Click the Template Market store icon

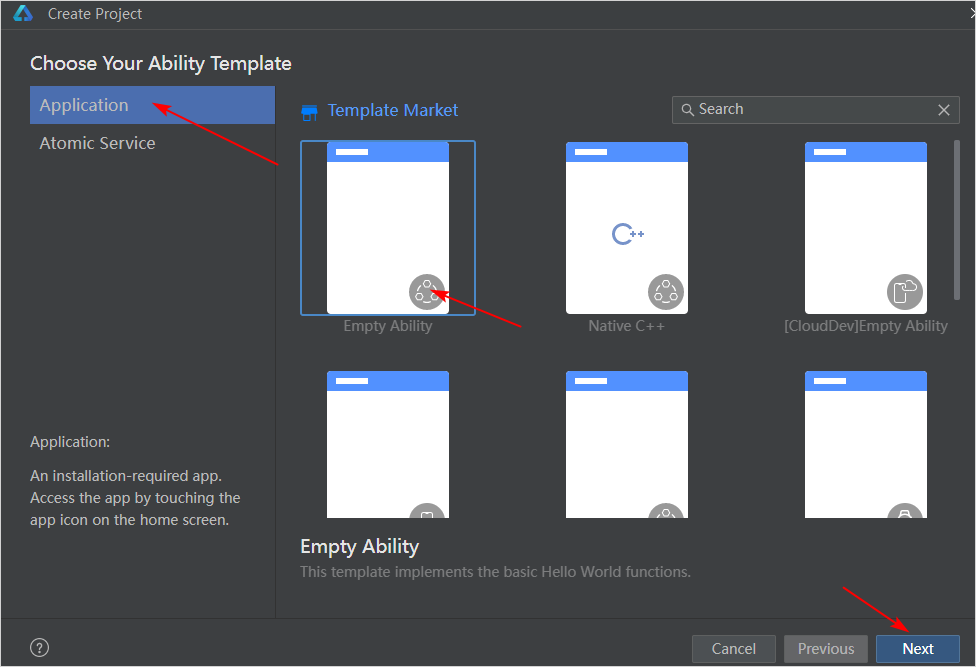309,112
